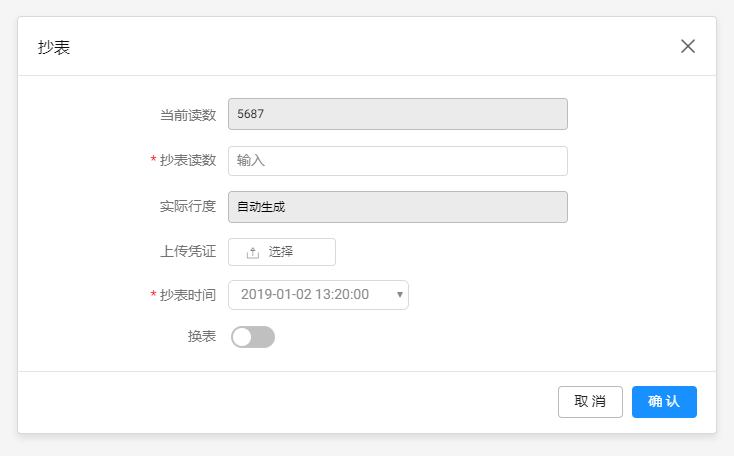Click the 当前读数 label
The height and width of the screenshot is (456, 734).
[188, 115]
